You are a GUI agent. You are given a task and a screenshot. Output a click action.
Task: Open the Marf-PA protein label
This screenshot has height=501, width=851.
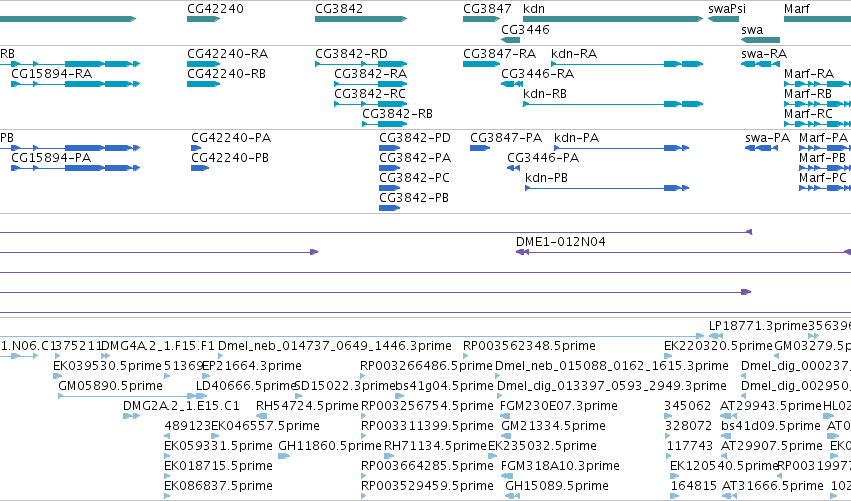pos(823,138)
